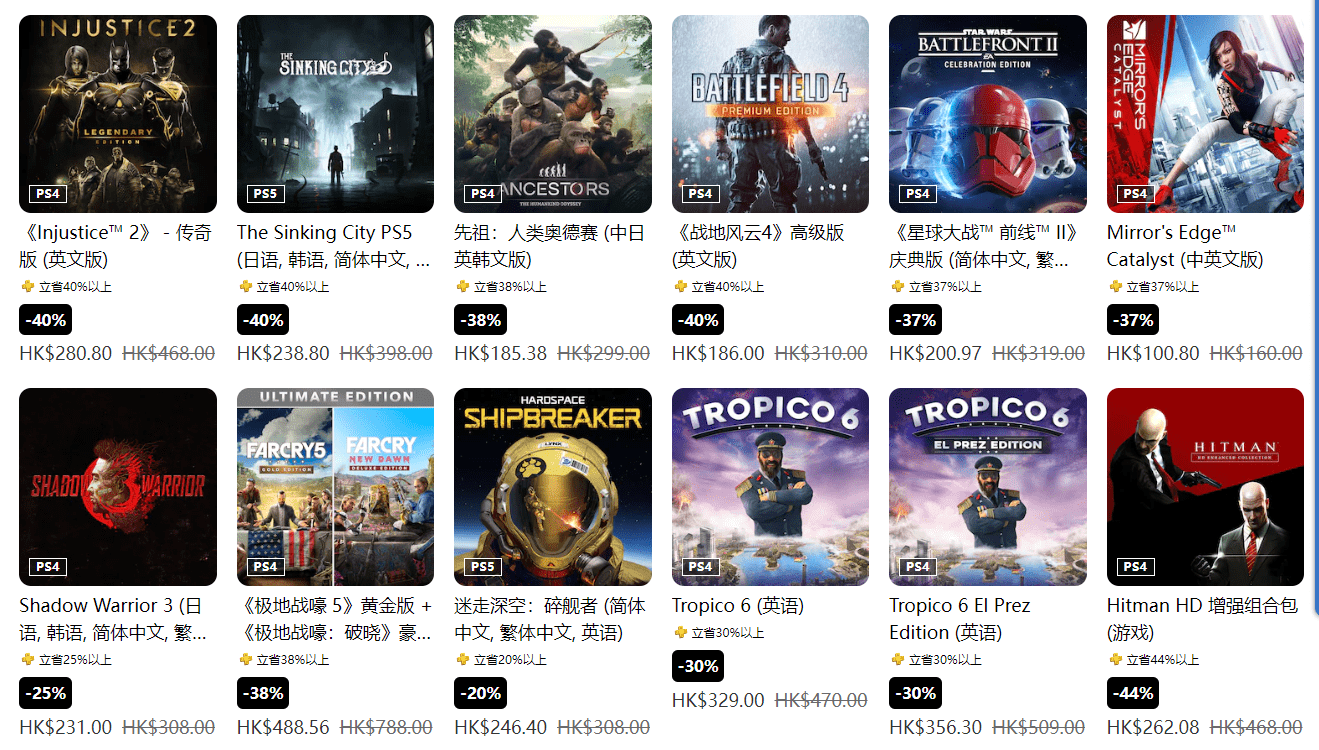Click the -38% badge under Far Cry 5 bundle
1319x750 pixels.
click(x=263, y=693)
